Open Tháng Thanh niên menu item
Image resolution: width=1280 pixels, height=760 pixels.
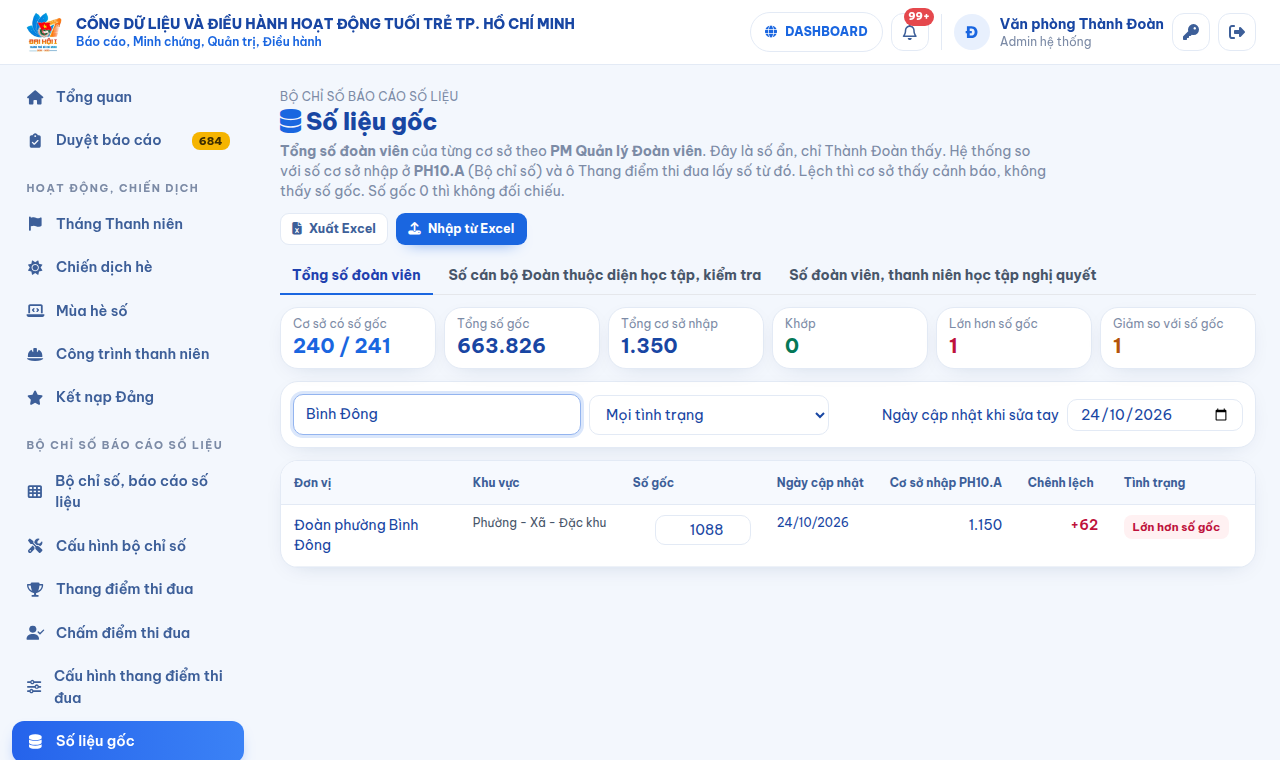[128, 224]
